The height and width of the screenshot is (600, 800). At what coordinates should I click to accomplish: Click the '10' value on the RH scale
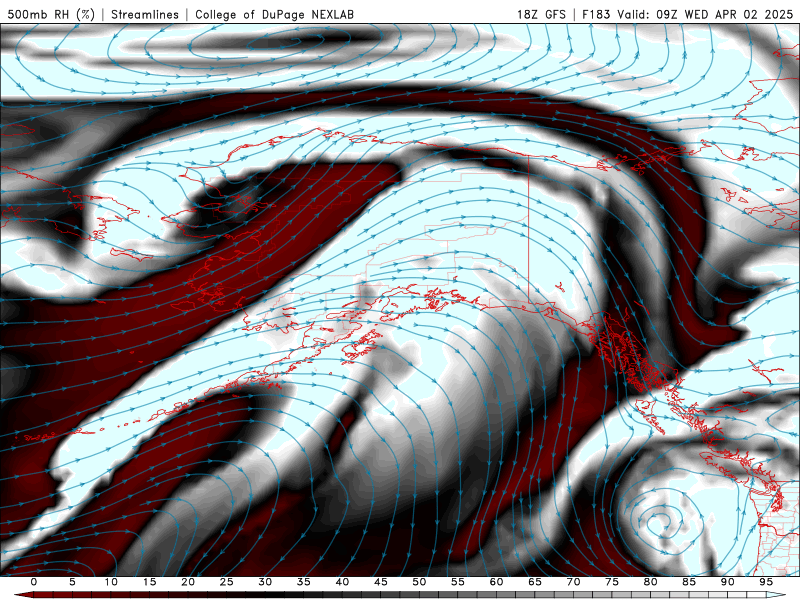pos(111,582)
